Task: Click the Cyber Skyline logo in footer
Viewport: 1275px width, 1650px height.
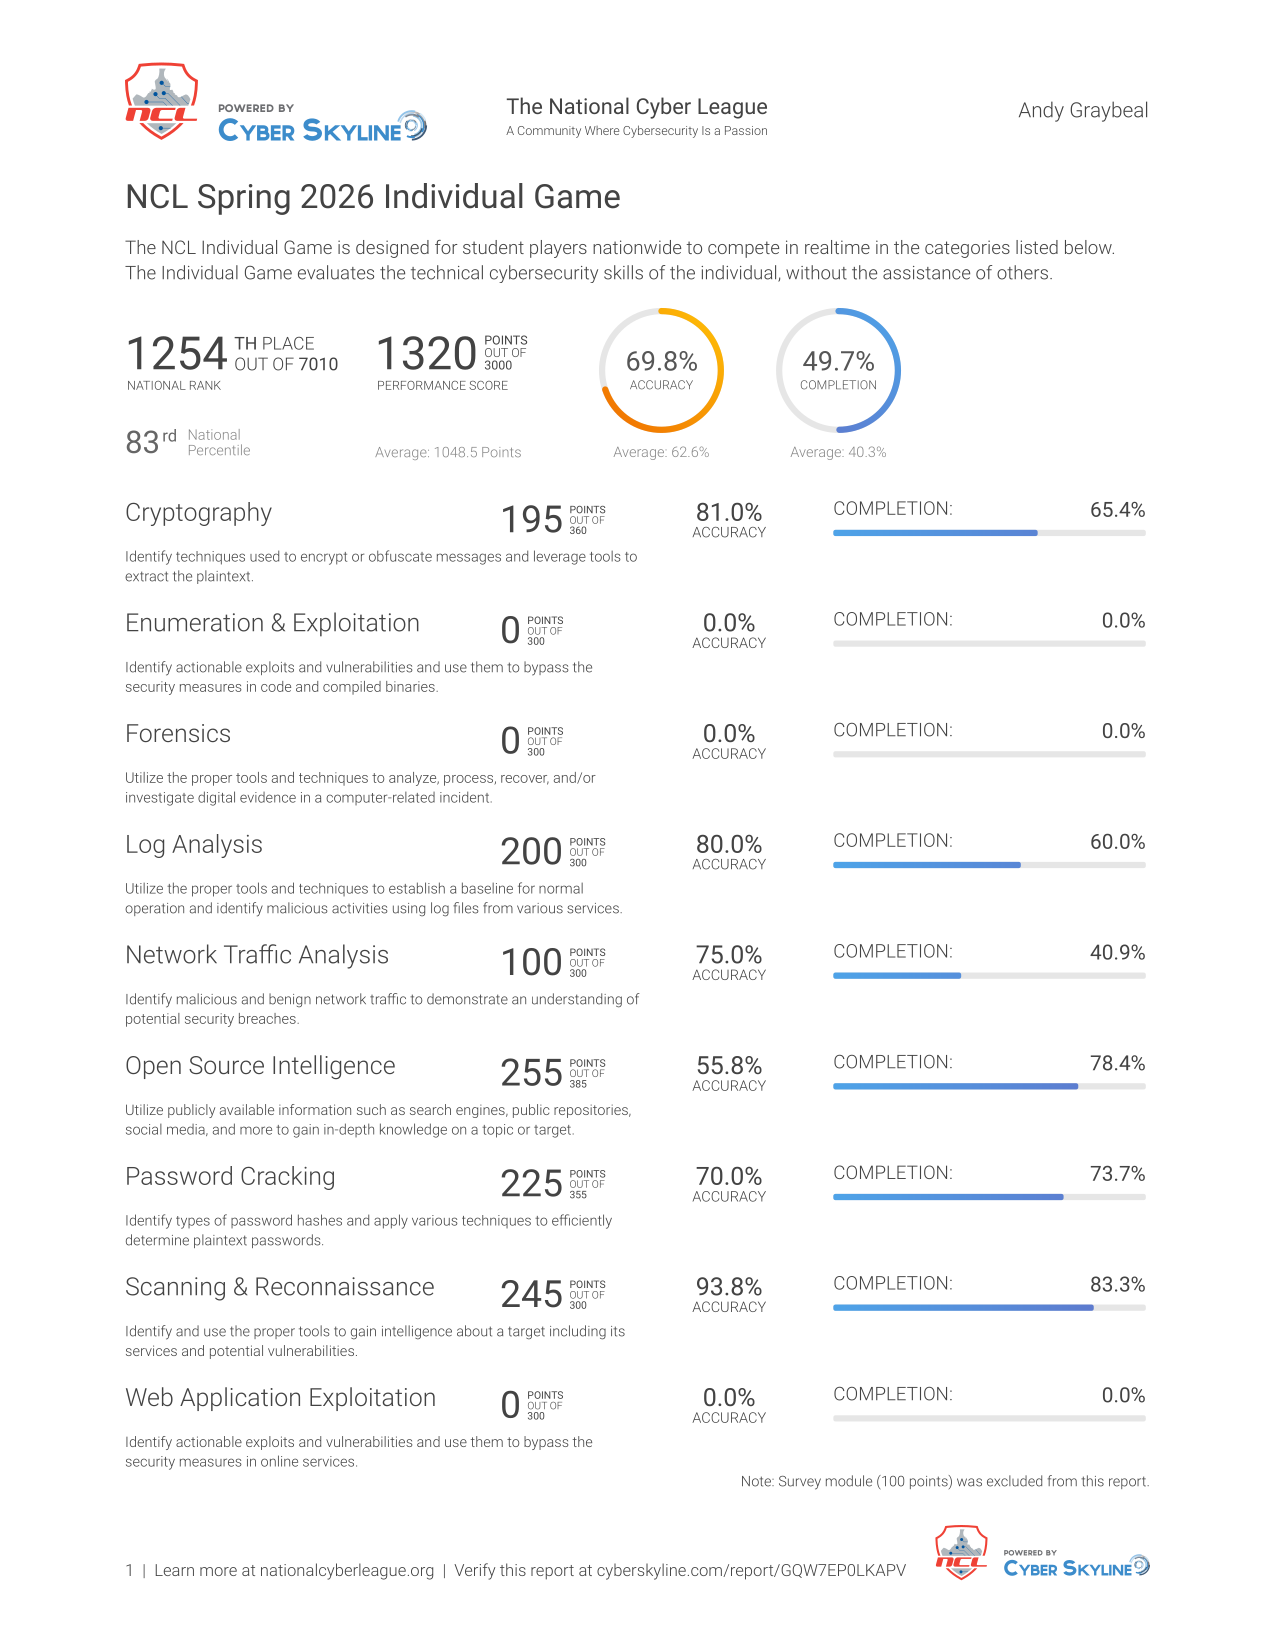Action: click(x=1076, y=1564)
